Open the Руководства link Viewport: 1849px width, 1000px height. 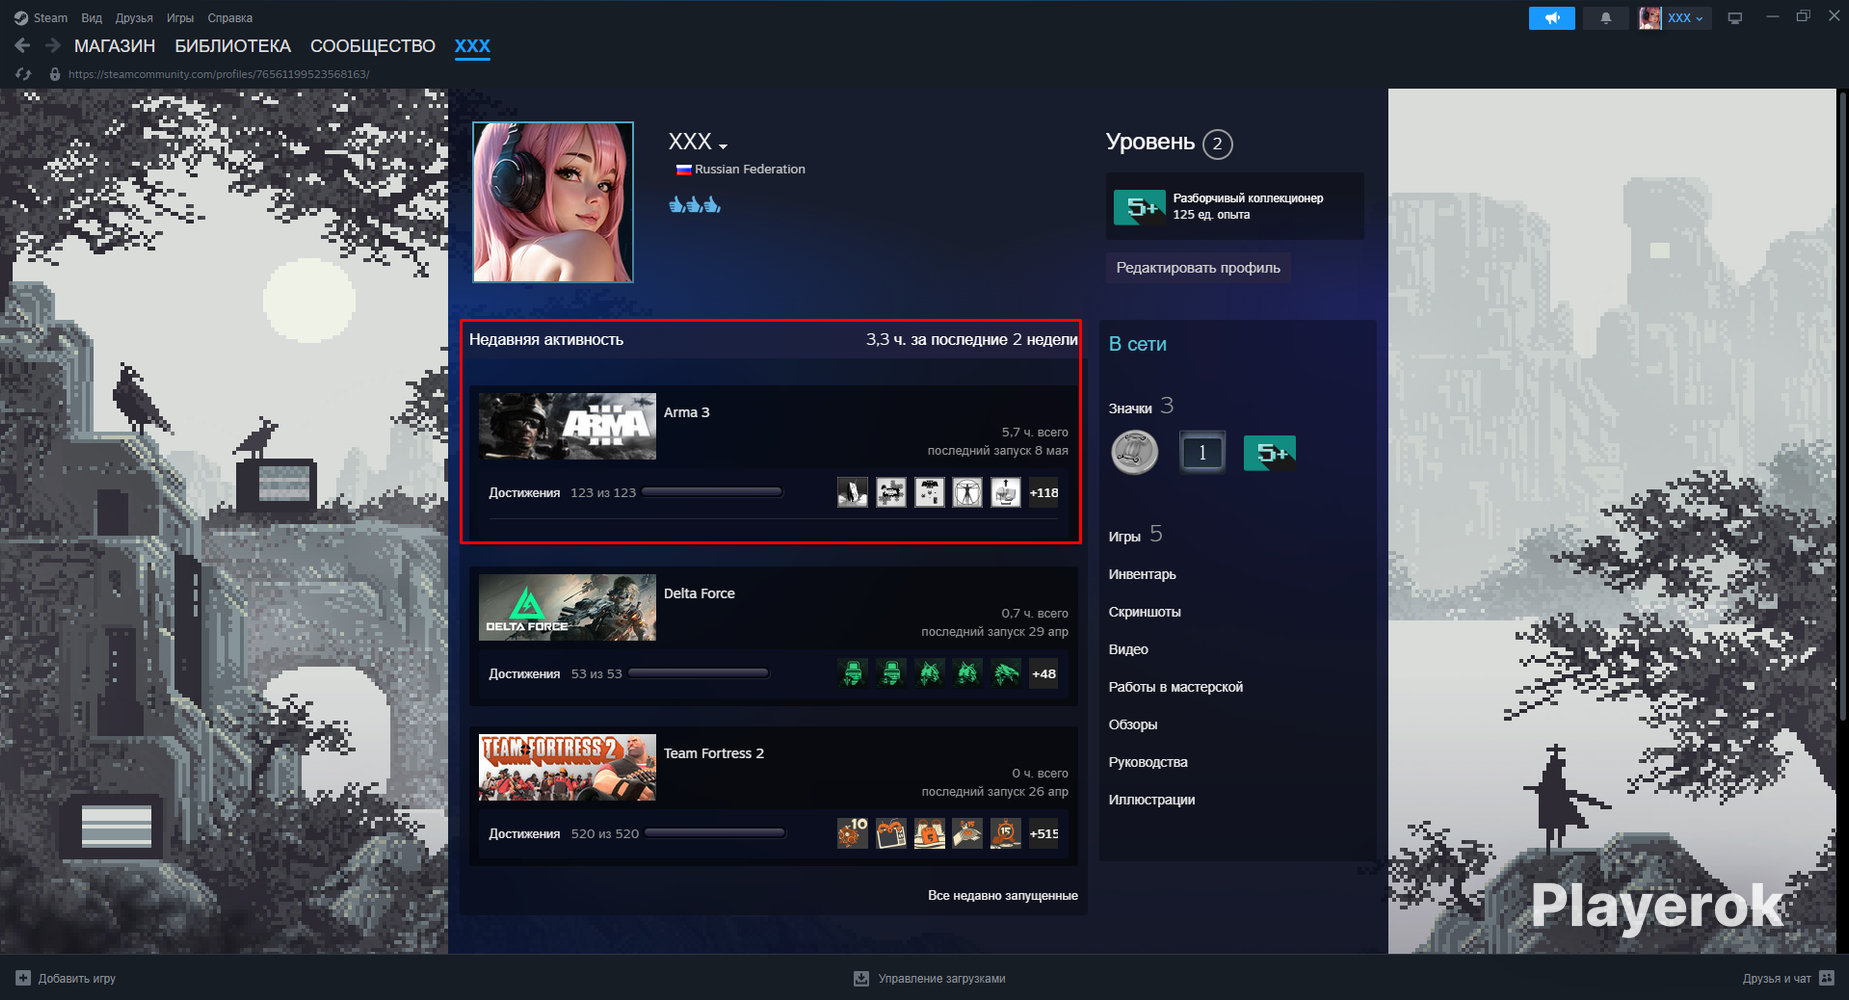(x=1148, y=762)
